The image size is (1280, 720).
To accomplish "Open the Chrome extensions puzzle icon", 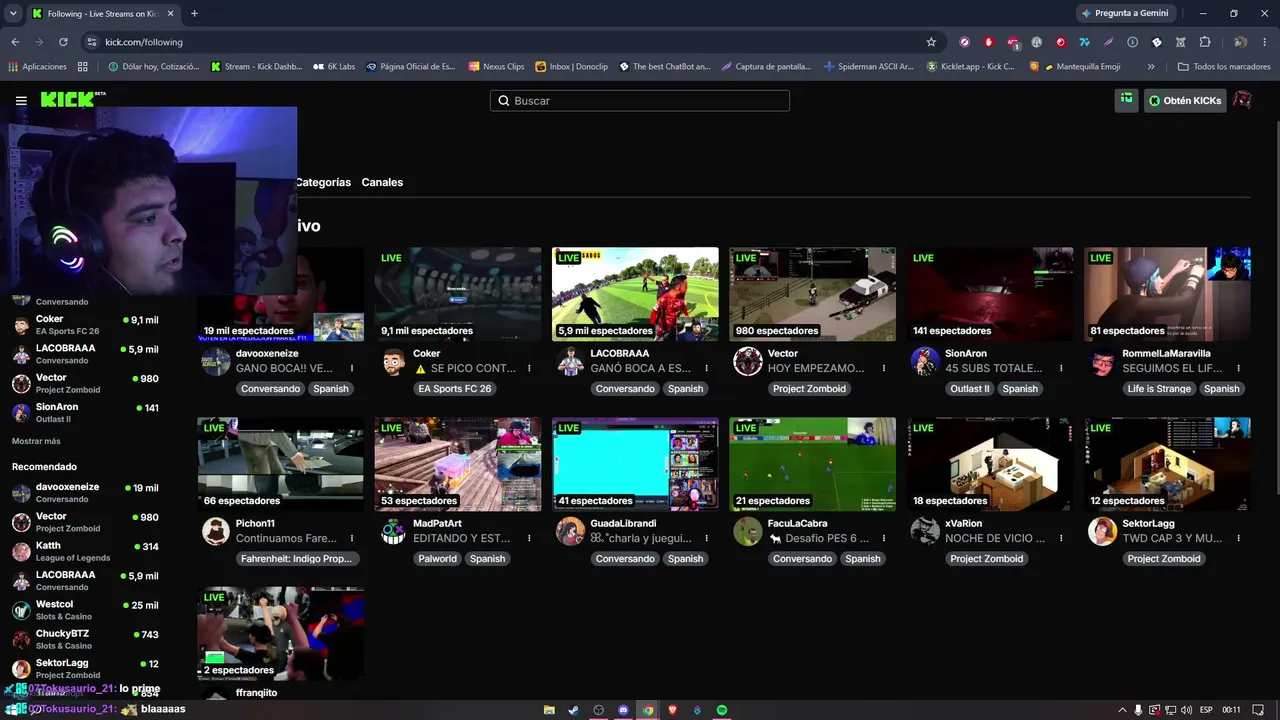I will 1205,42.
